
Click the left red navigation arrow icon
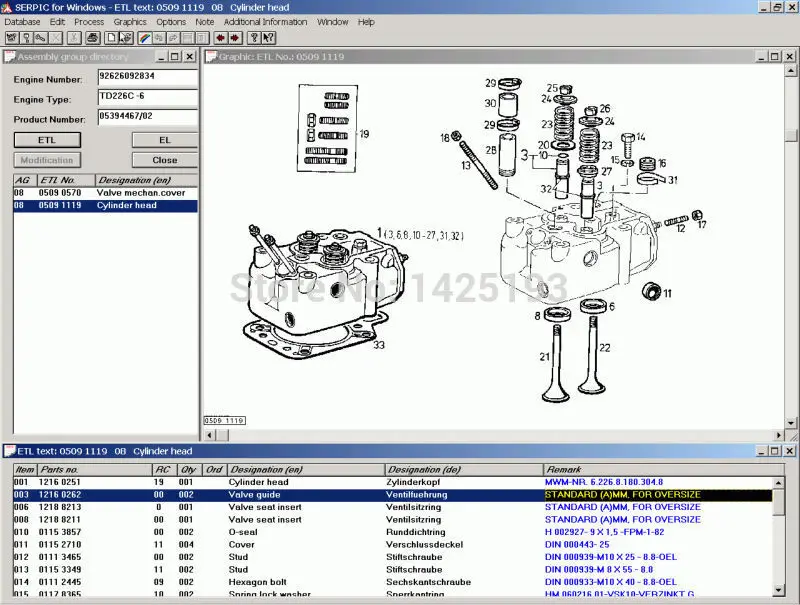pyautogui.click(x=220, y=38)
